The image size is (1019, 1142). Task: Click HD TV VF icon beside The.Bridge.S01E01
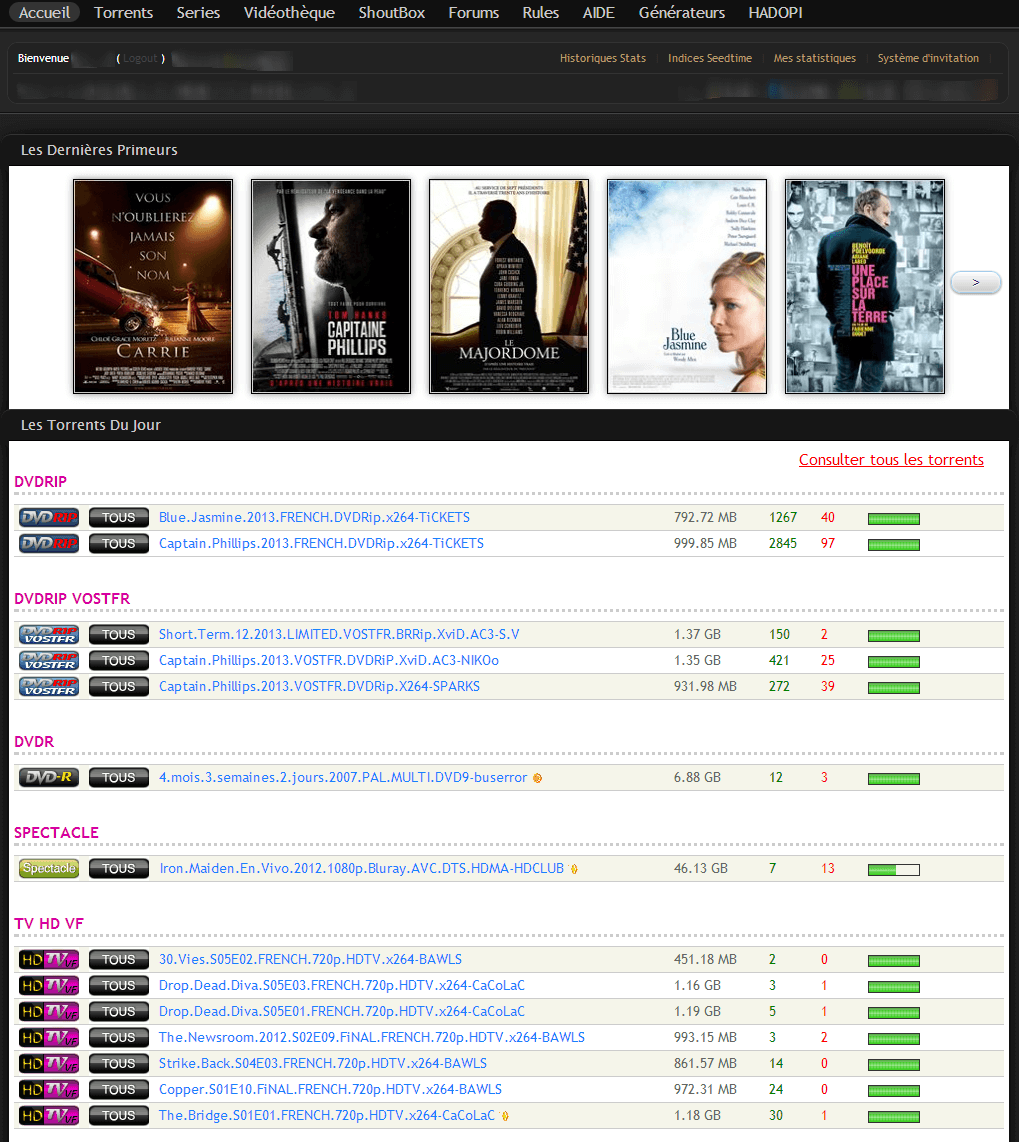tap(49, 1116)
